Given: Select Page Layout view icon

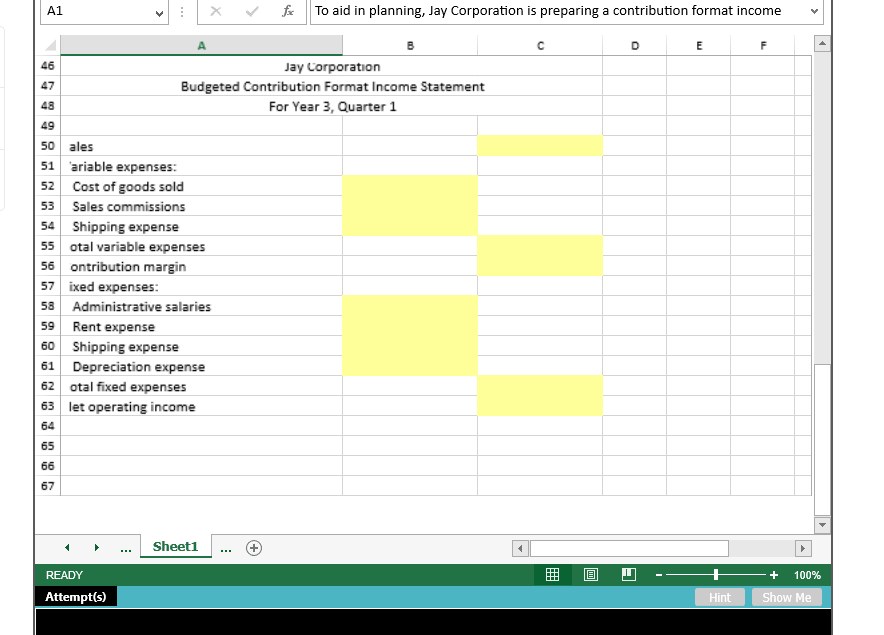Looking at the screenshot, I should click(590, 574).
